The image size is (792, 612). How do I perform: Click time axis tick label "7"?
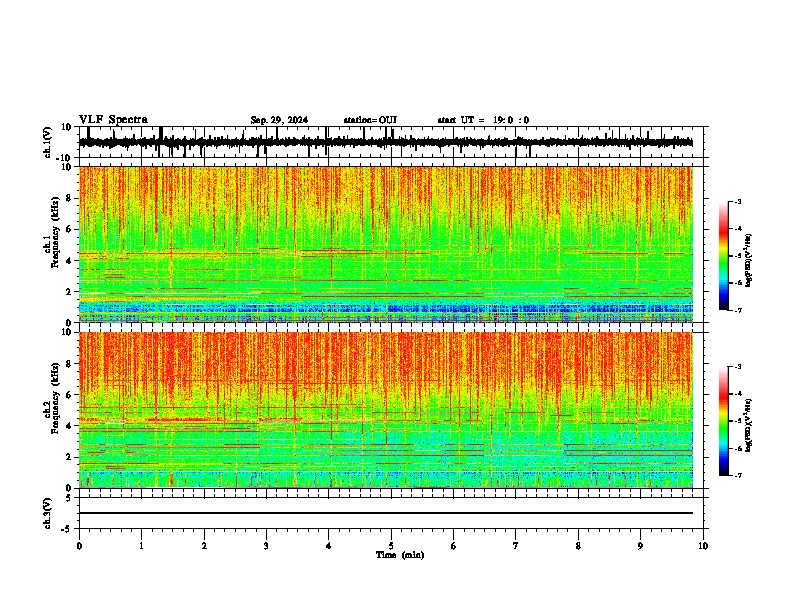(516, 546)
